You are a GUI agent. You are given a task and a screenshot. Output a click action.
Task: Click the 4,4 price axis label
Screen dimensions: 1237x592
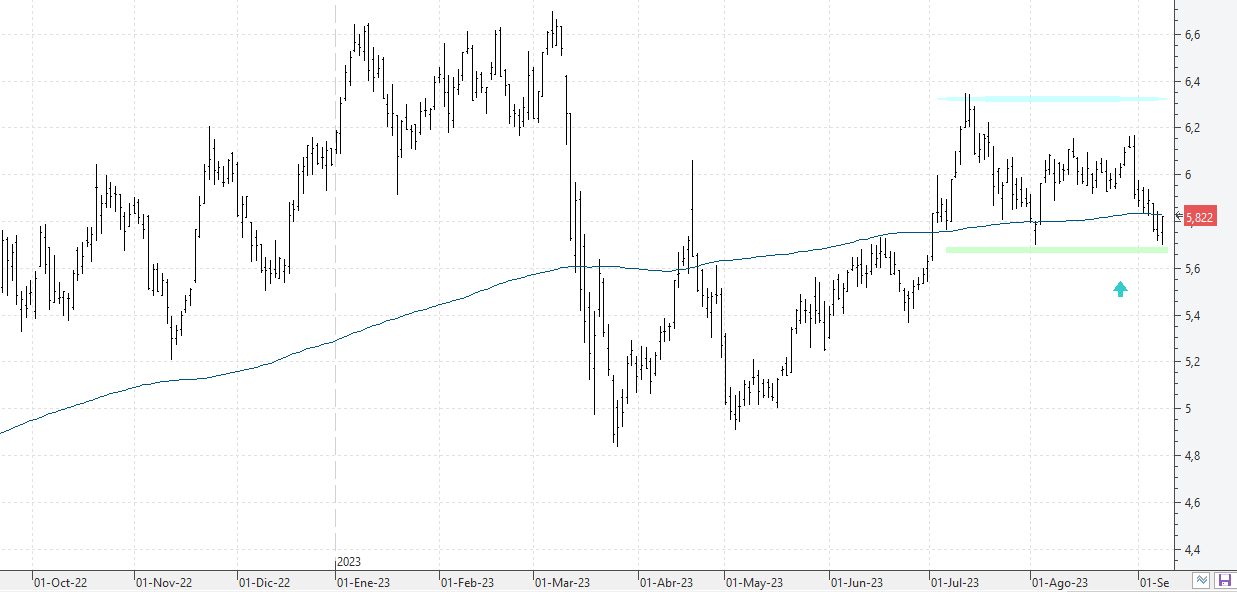(x=1192, y=550)
